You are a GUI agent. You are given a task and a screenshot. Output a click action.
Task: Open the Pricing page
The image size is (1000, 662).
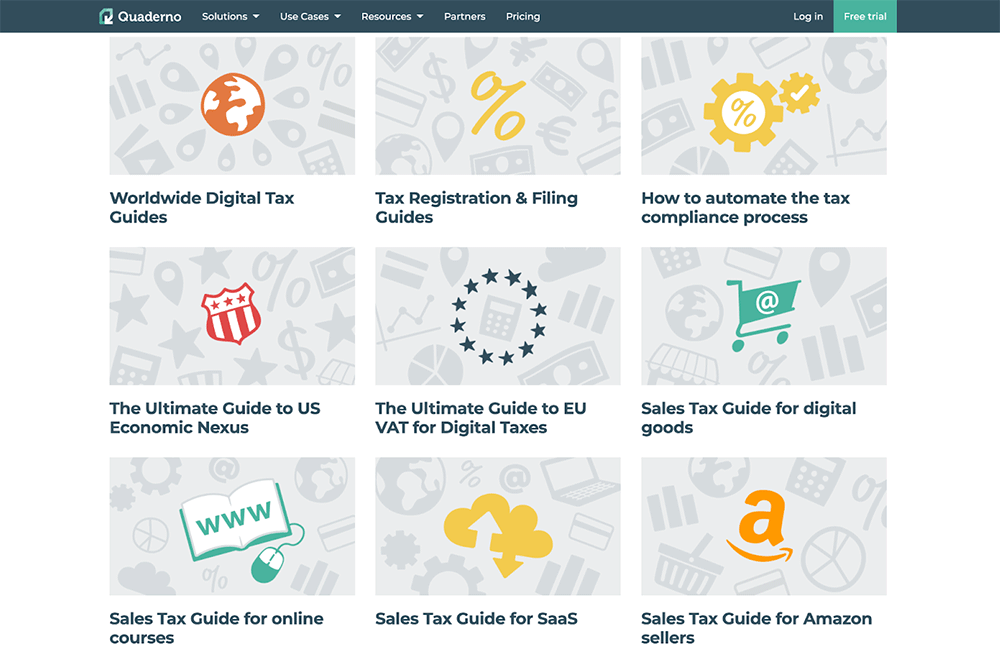pos(523,16)
